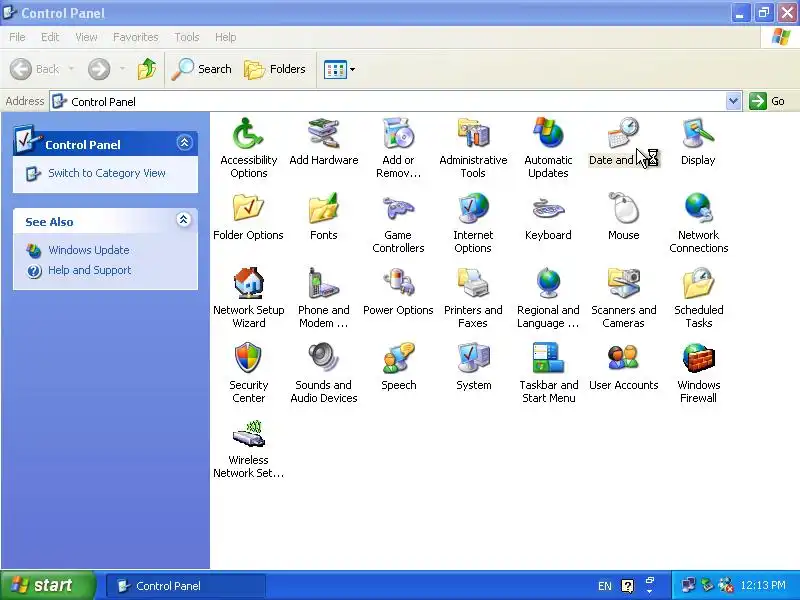The width and height of the screenshot is (800, 600).
Task: Open Accessibility Options icon
Action: click(248, 147)
